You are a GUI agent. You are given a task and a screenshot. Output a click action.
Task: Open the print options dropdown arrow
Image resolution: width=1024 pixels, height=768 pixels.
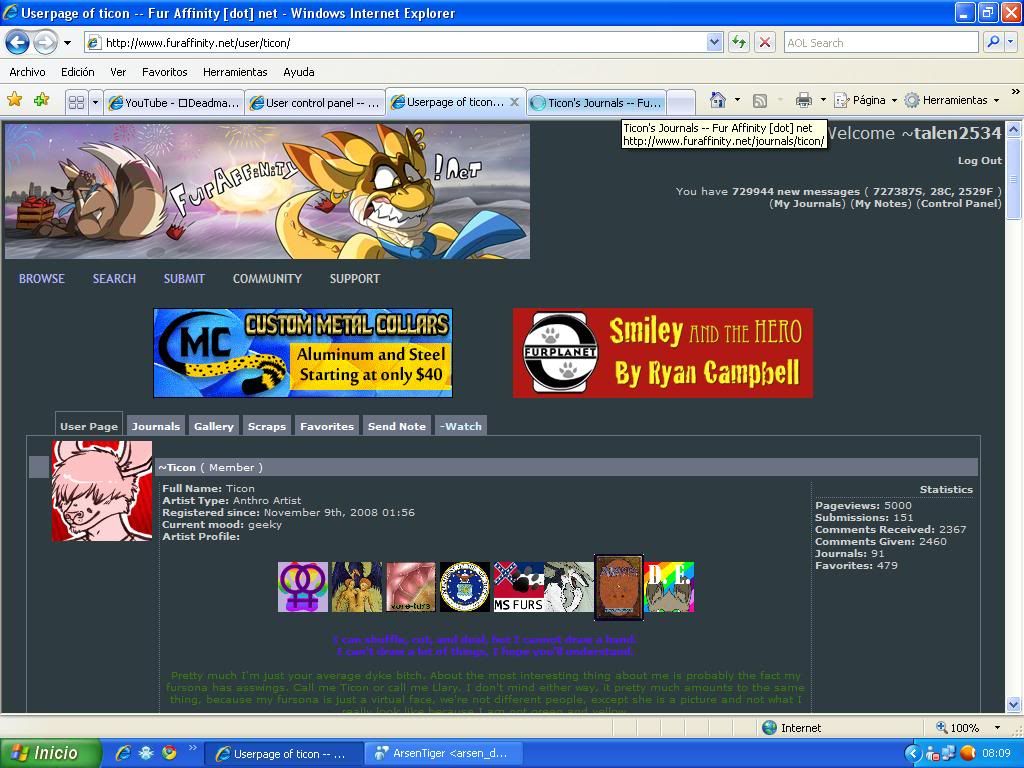[x=823, y=100]
